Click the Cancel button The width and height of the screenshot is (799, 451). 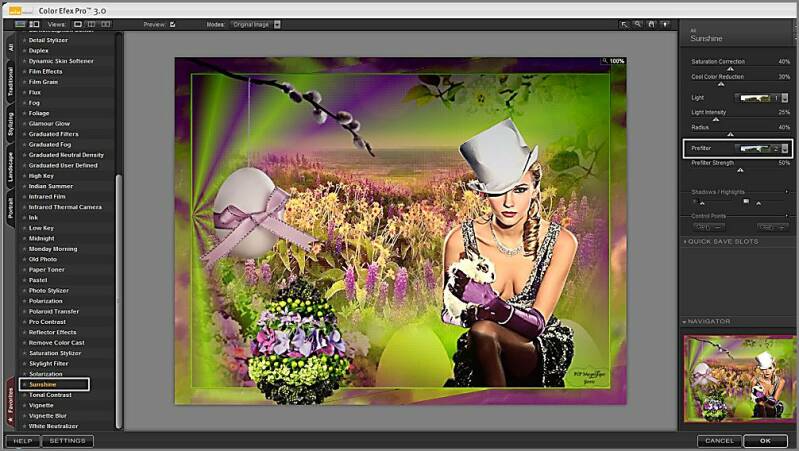[x=719, y=441]
